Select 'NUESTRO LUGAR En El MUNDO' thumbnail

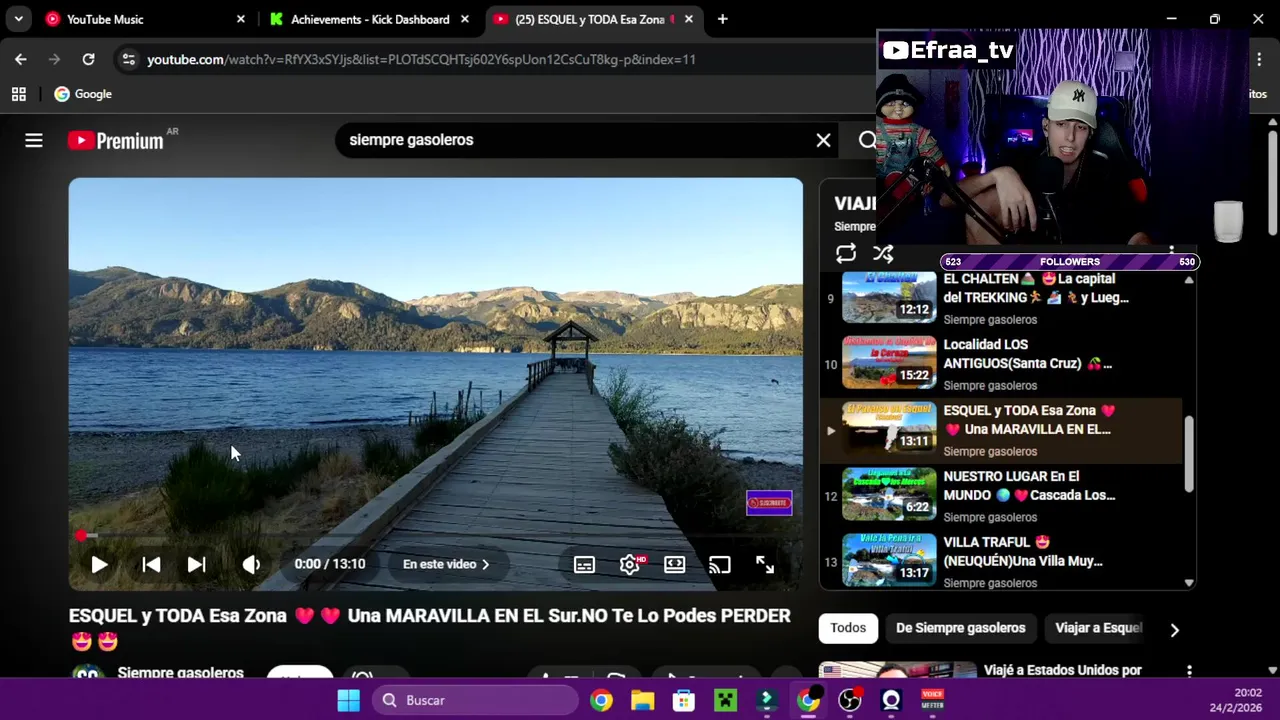(x=889, y=494)
